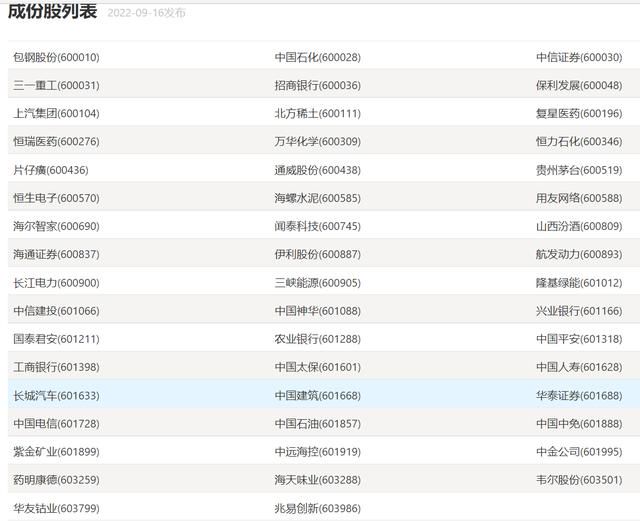640x521 pixels.
Task: Click 万华化学(600309)
Action: coord(318,141)
